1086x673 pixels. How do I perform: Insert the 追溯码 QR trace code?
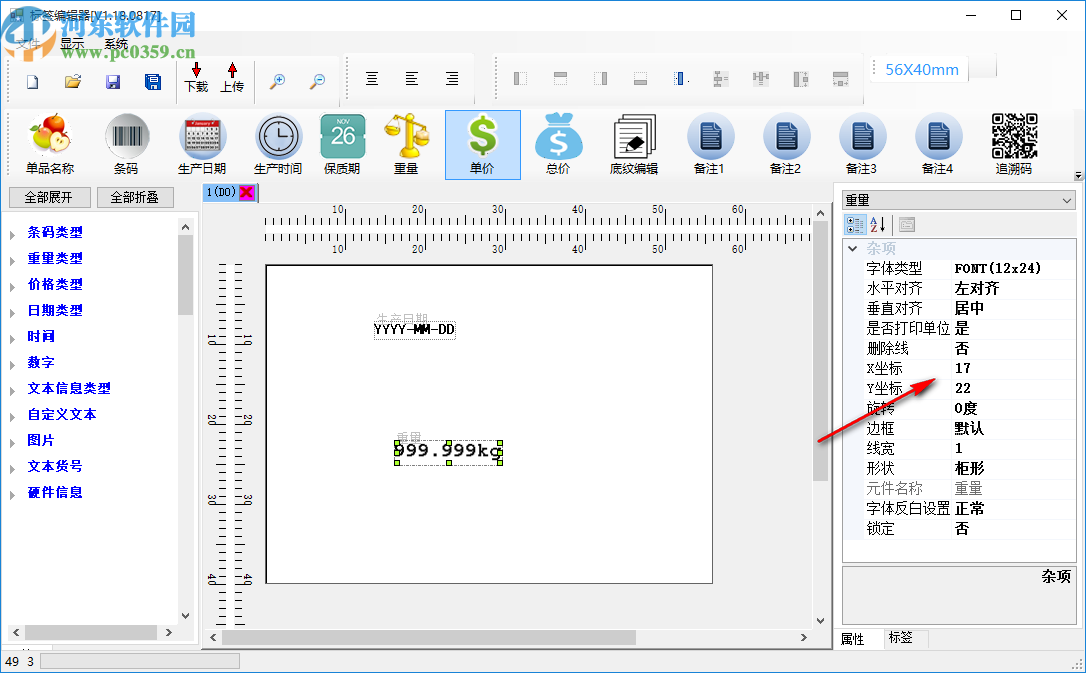(1014, 145)
